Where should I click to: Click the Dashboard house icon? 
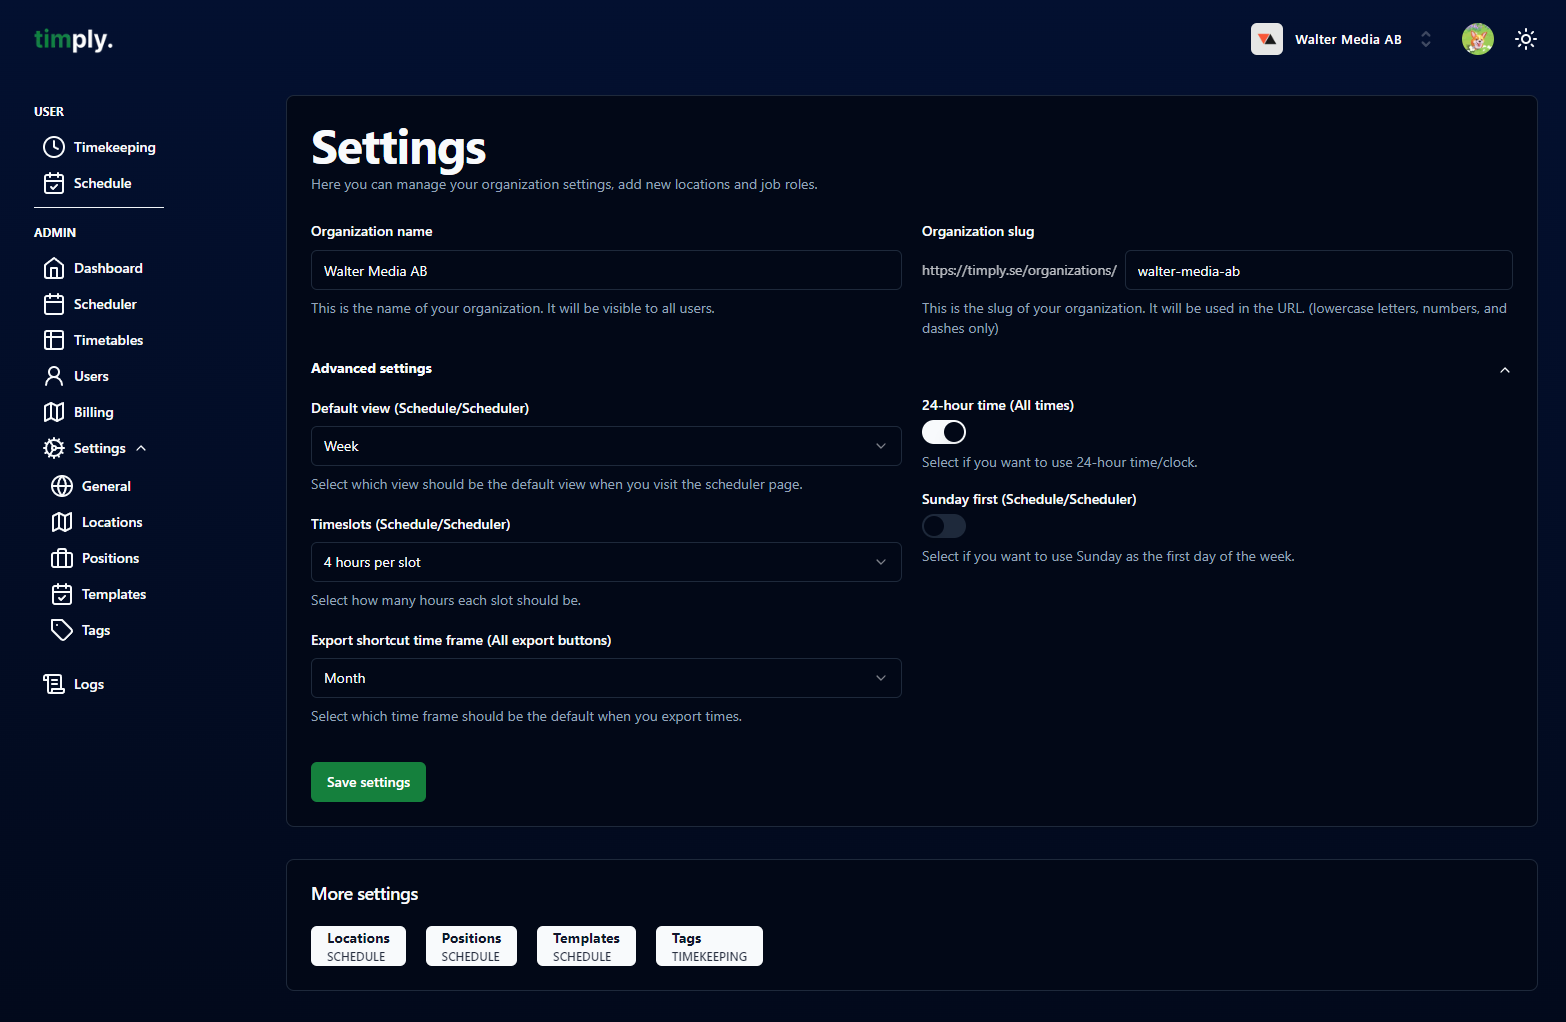click(x=54, y=268)
